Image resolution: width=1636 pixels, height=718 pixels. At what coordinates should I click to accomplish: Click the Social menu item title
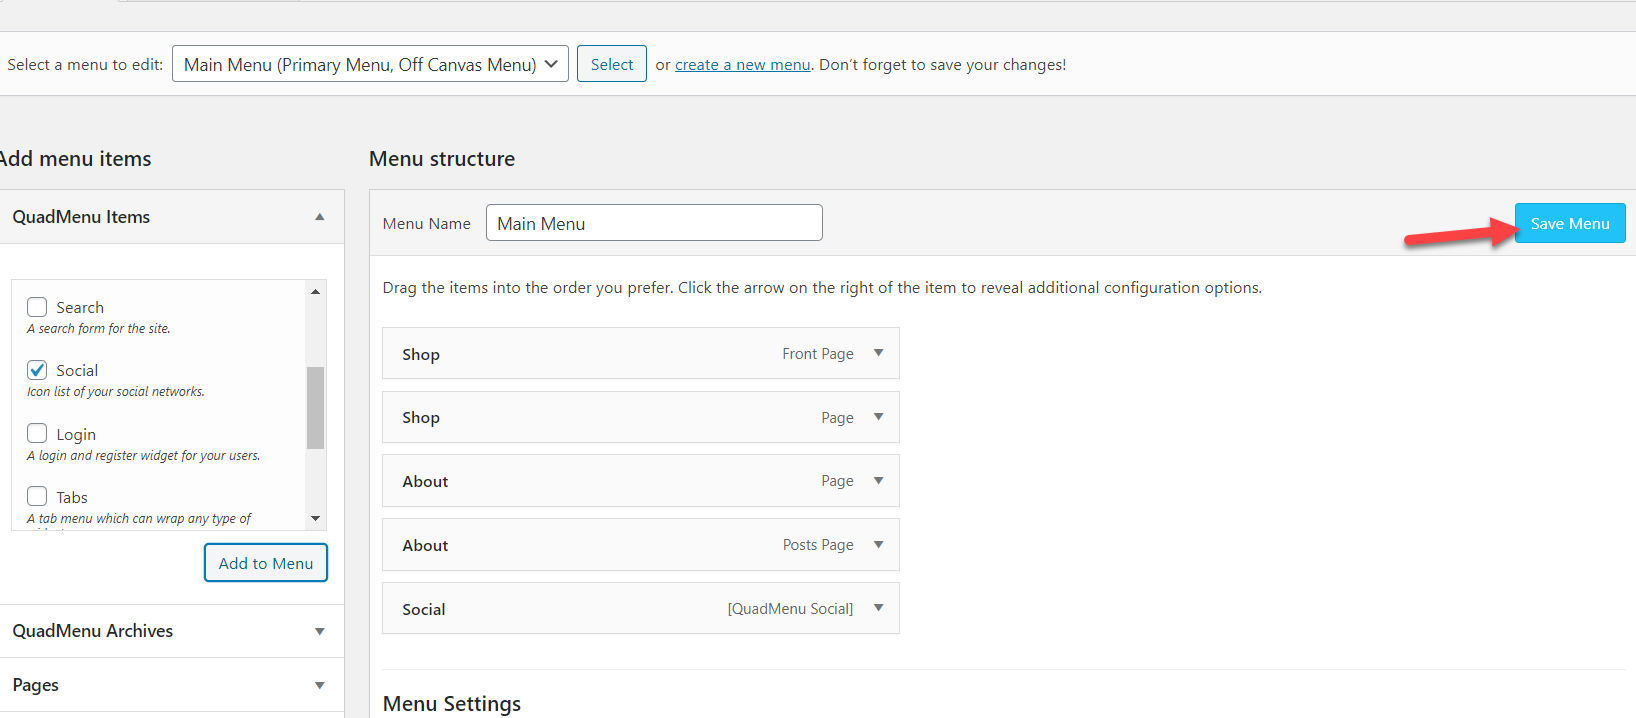[424, 609]
